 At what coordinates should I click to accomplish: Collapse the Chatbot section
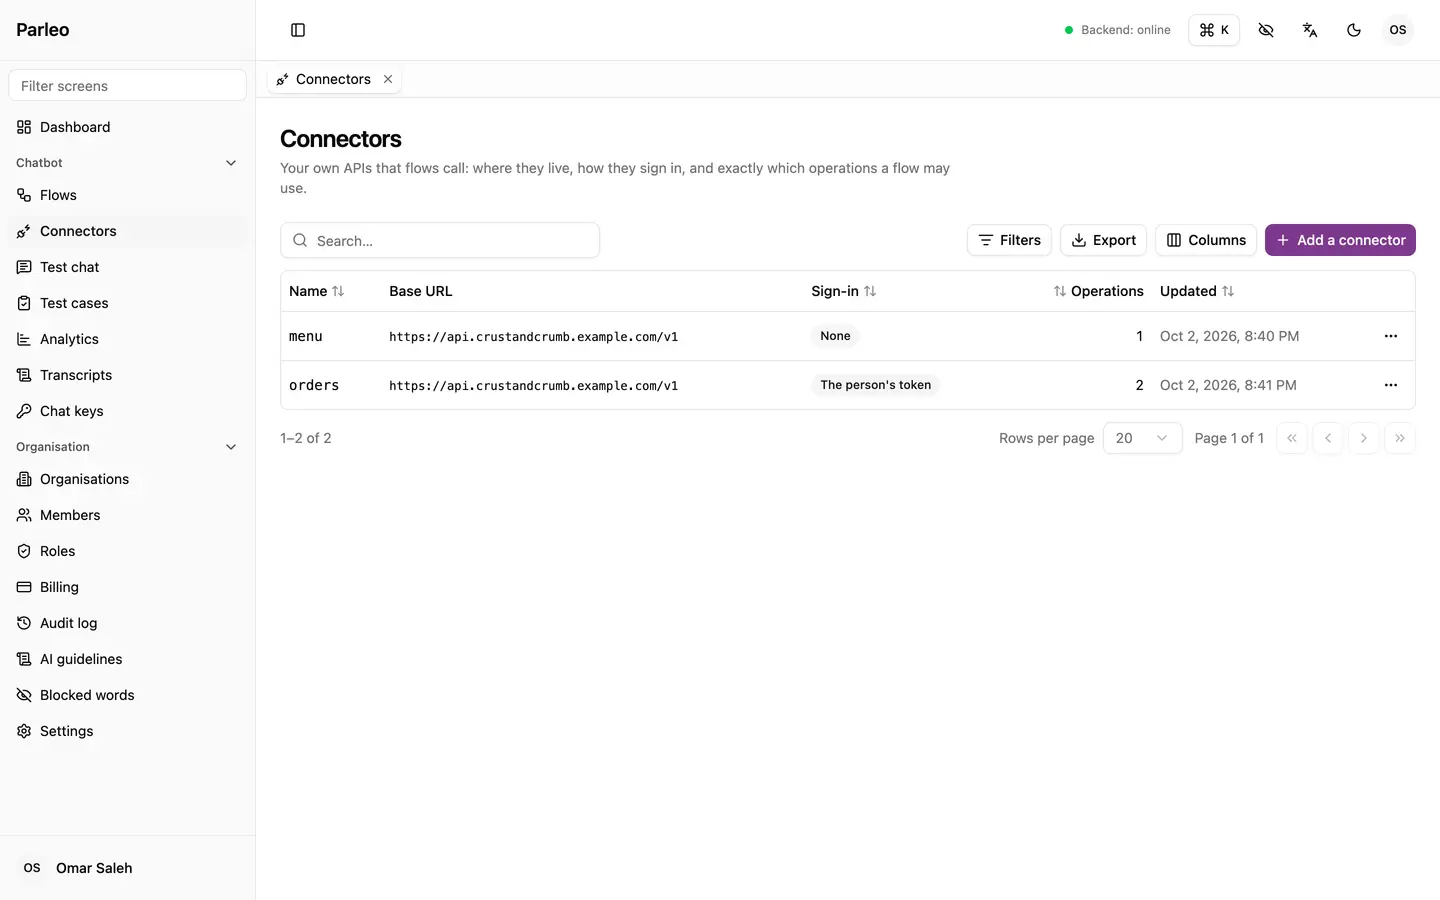point(128,163)
